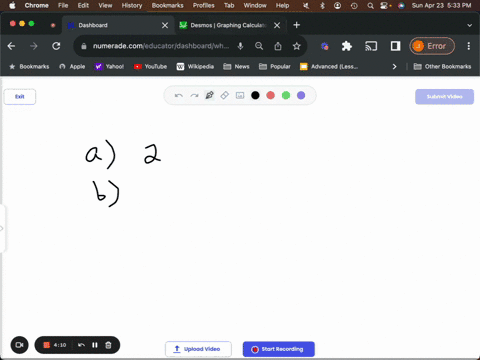Close the Dashboard tab
480x360 pixels.
[165, 25]
